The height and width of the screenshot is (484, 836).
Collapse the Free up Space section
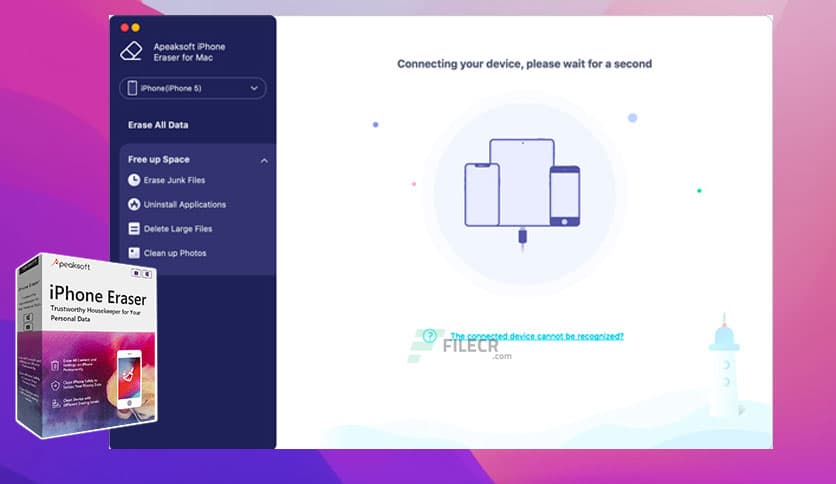pos(264,160)
